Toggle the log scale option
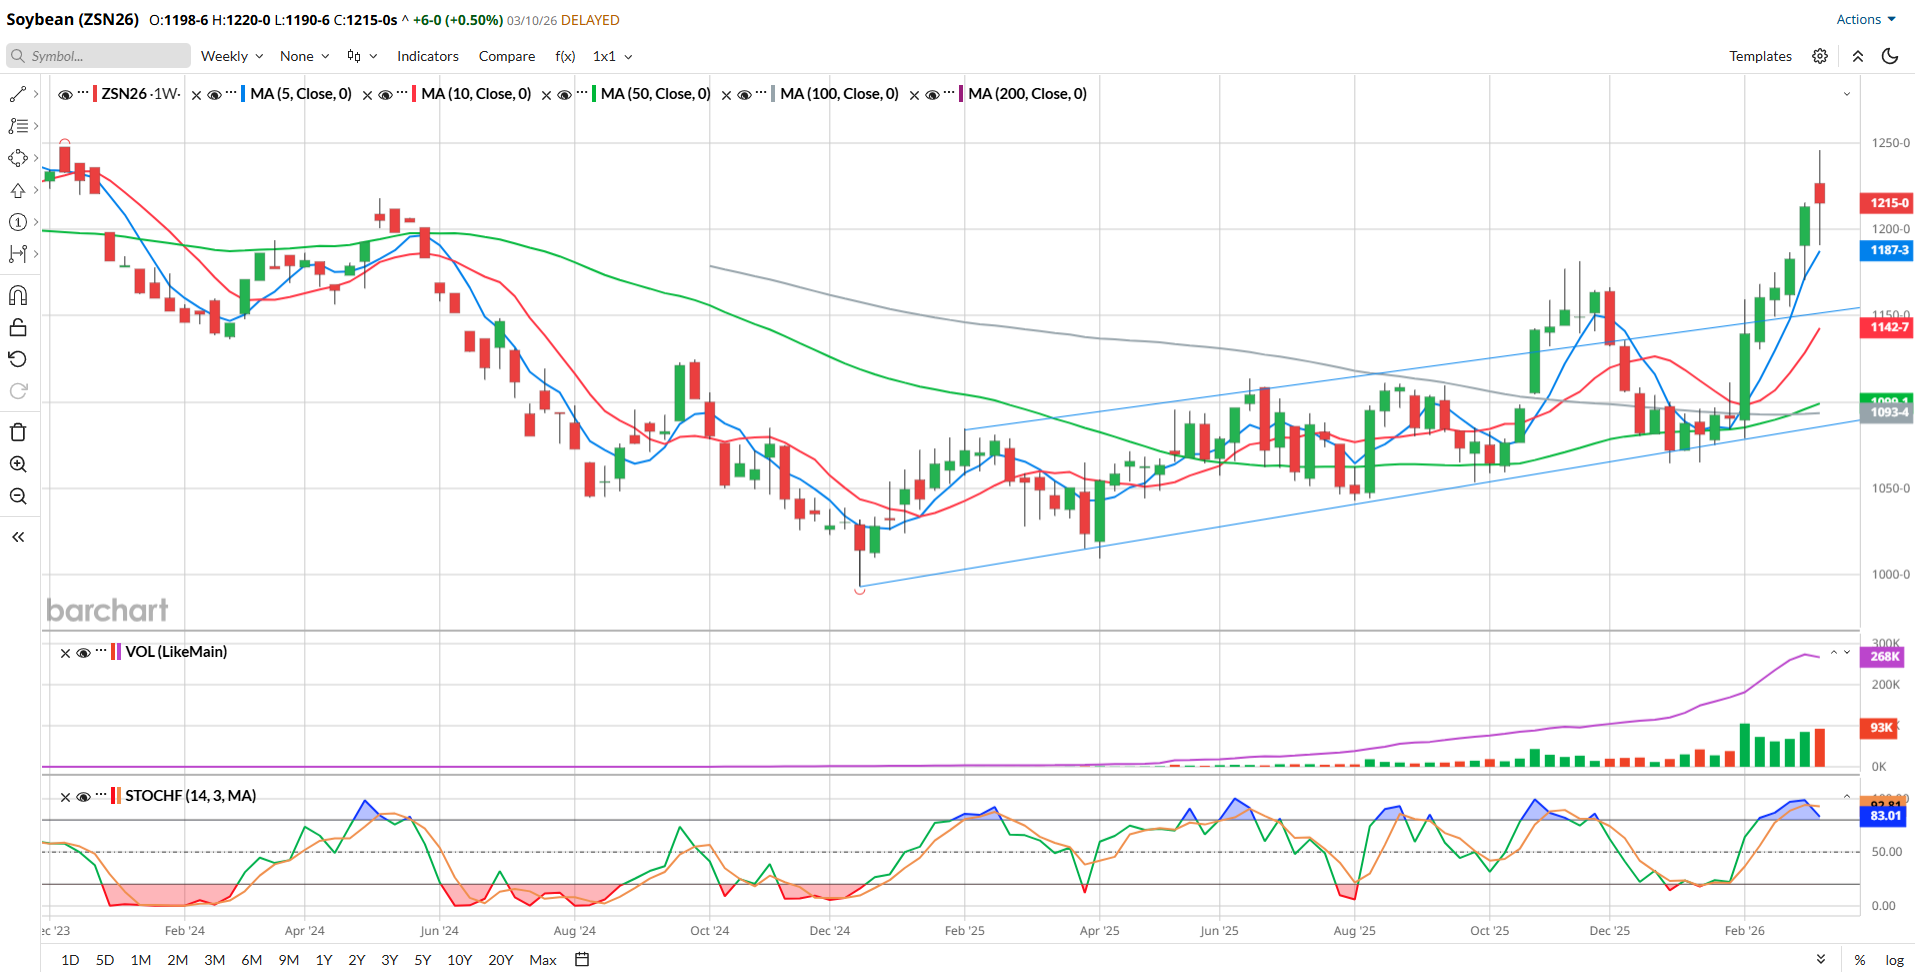The height and width of the screenshot is (972, 1915). (1894, 960)
